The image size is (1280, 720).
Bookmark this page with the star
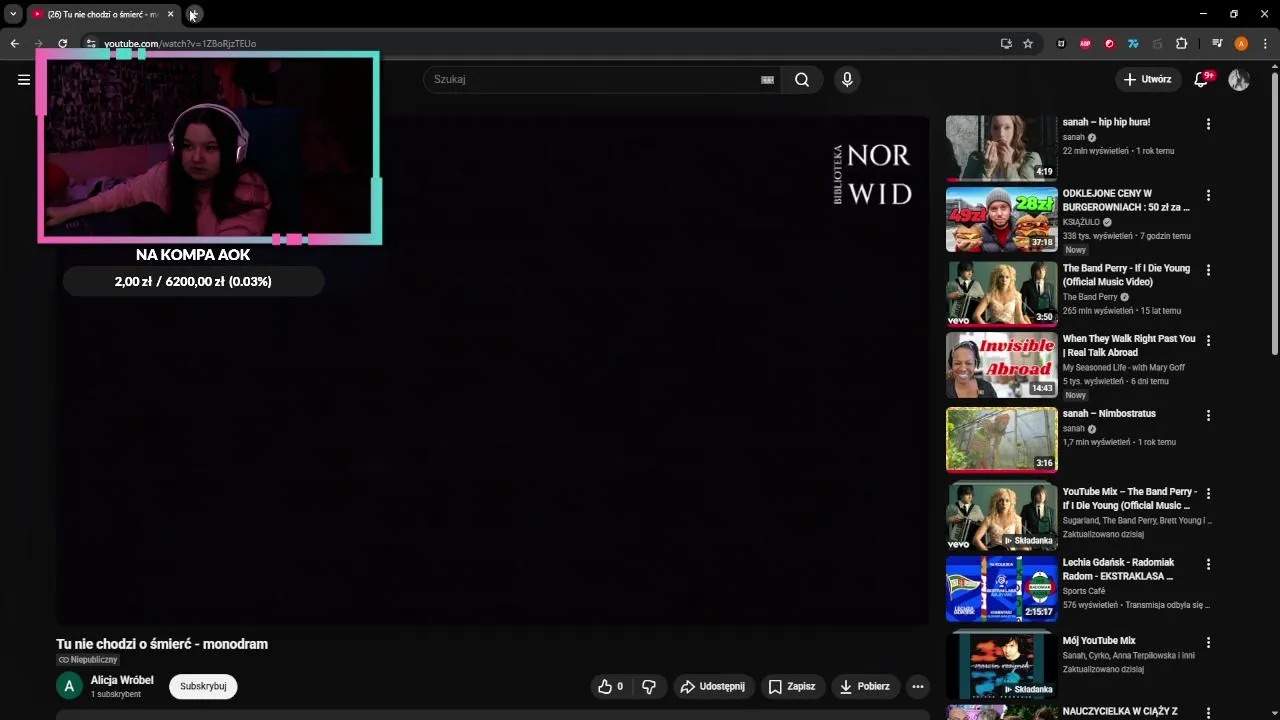1028,44
